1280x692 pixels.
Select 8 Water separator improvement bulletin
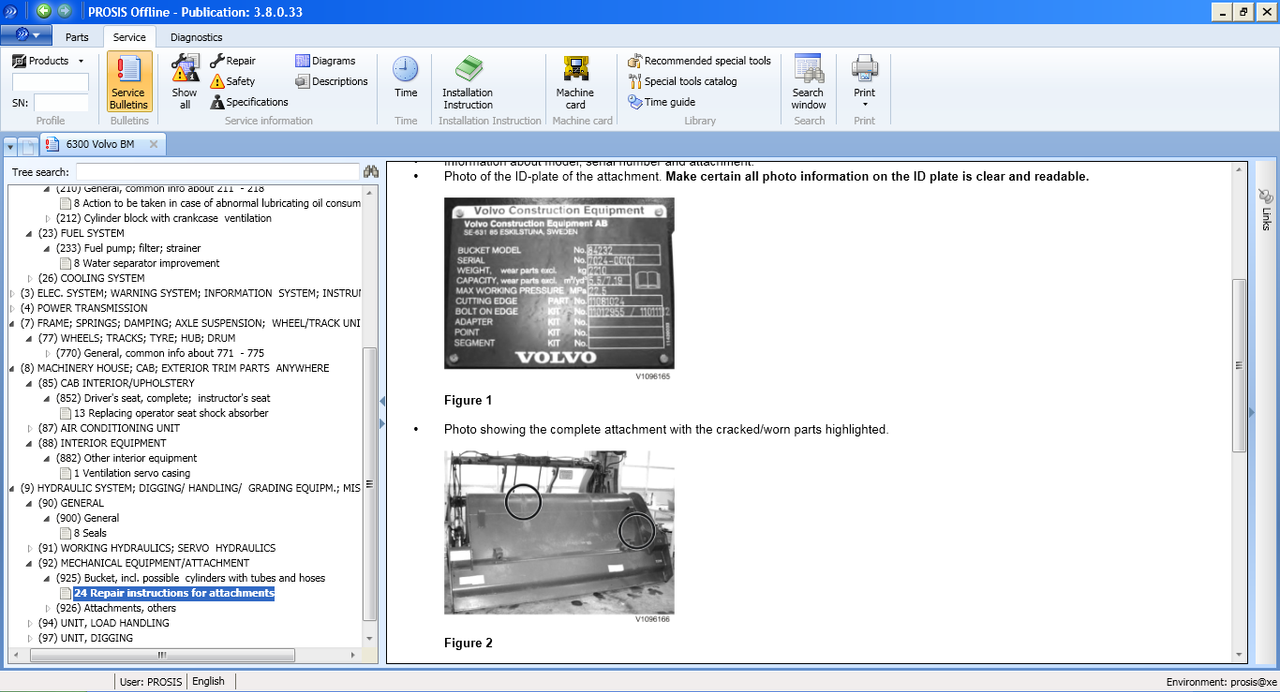pyautogui.click(x=146, y=263)
